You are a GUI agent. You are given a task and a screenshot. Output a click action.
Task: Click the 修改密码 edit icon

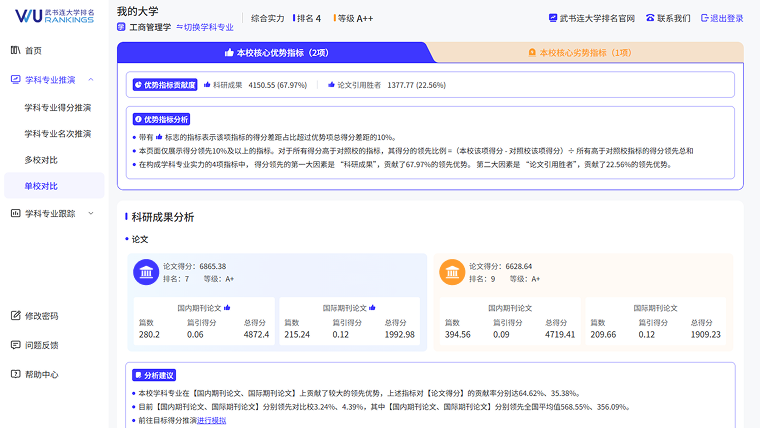(x=16, y=316)
